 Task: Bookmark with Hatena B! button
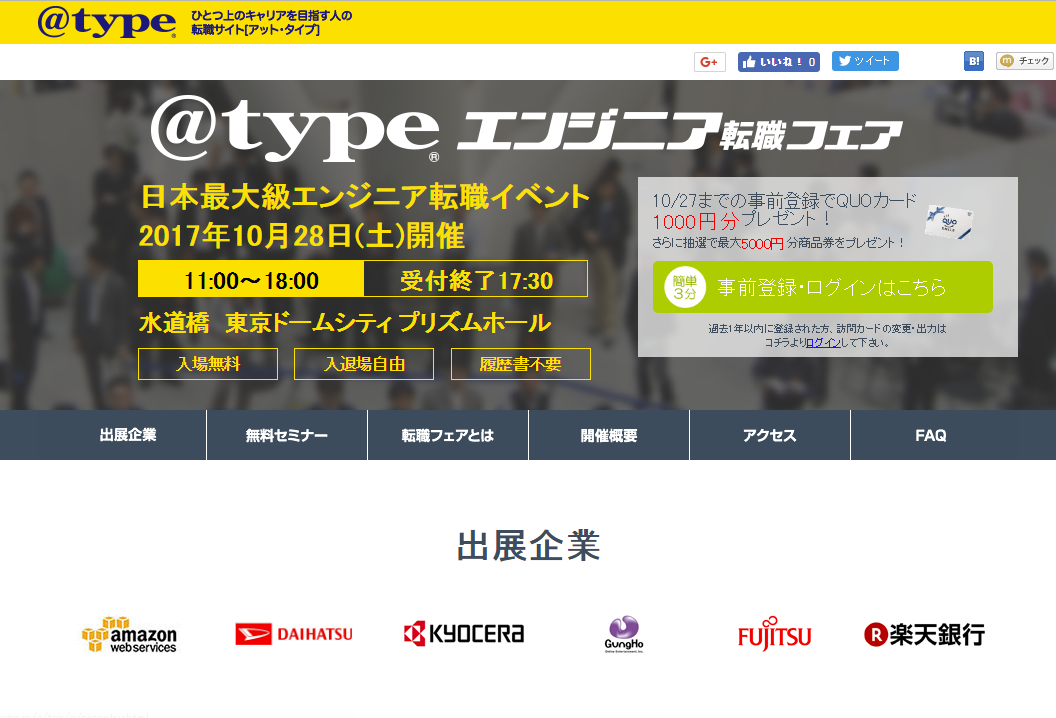pyautogui.click(x=974, y=61)
